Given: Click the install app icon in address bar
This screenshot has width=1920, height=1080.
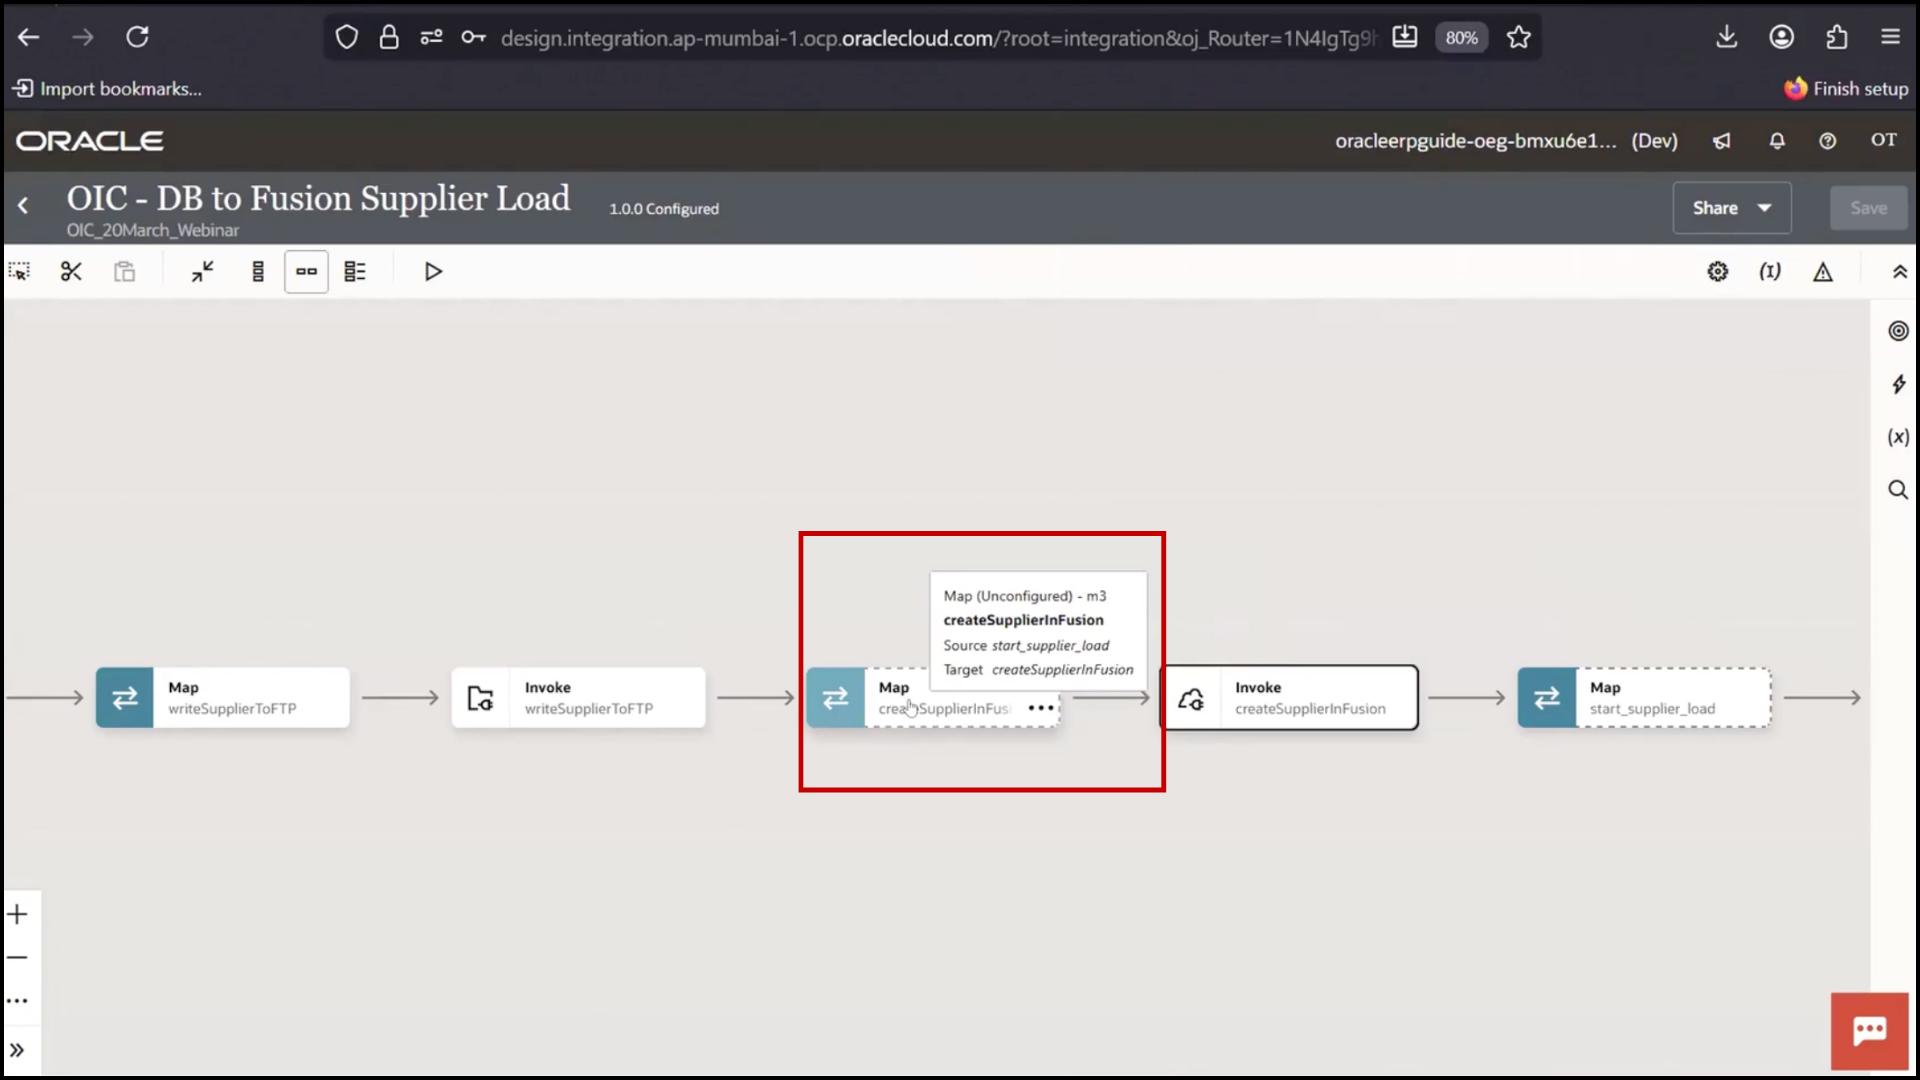Looking at the screenshot, I should [x=1405, y=37].
